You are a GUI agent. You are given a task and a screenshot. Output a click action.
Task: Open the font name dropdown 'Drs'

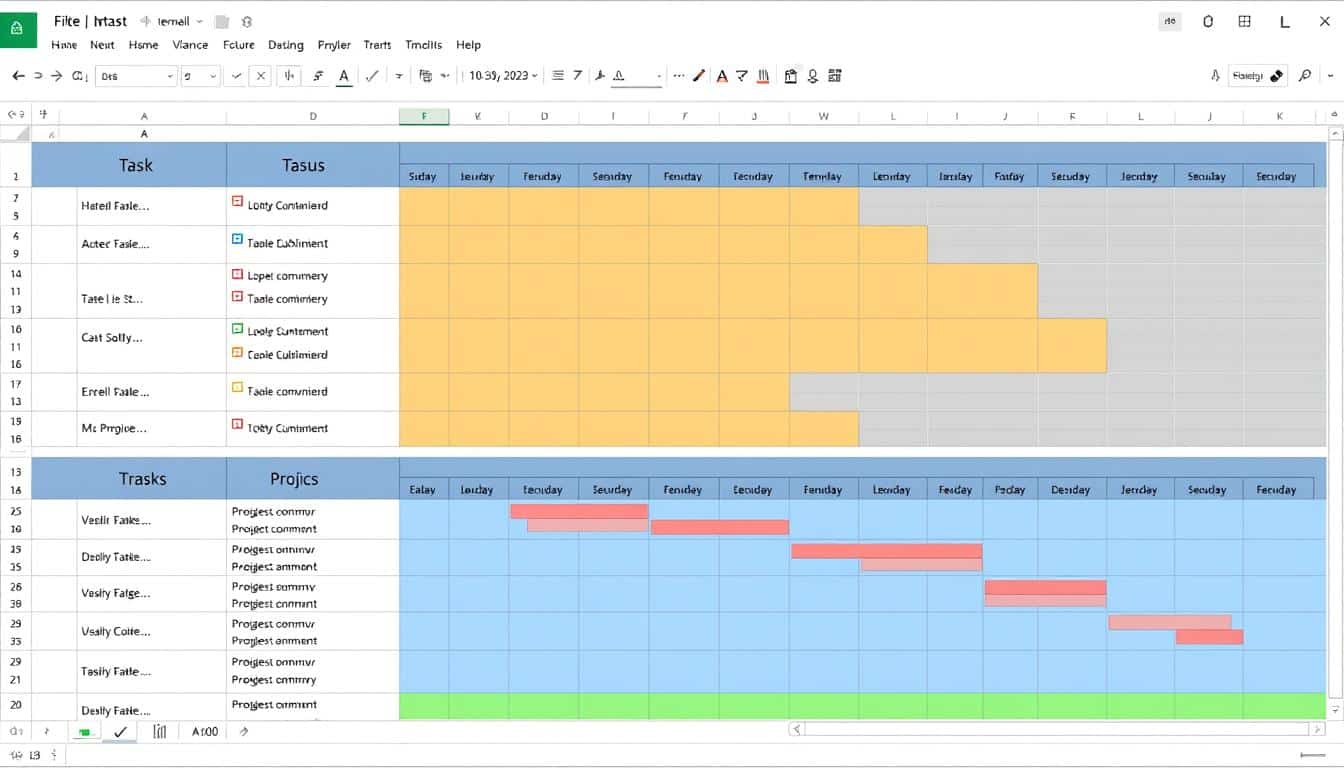pyautogui.click(x=137, y=76)
